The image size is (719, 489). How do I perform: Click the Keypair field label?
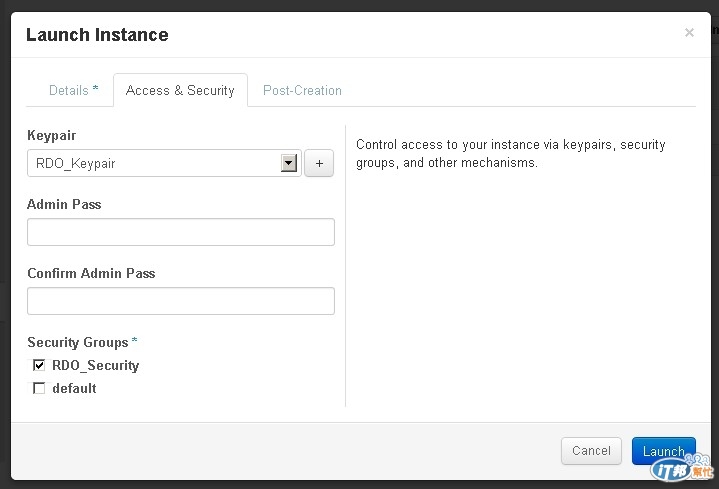pyautogui.click(x=51, y=135)
